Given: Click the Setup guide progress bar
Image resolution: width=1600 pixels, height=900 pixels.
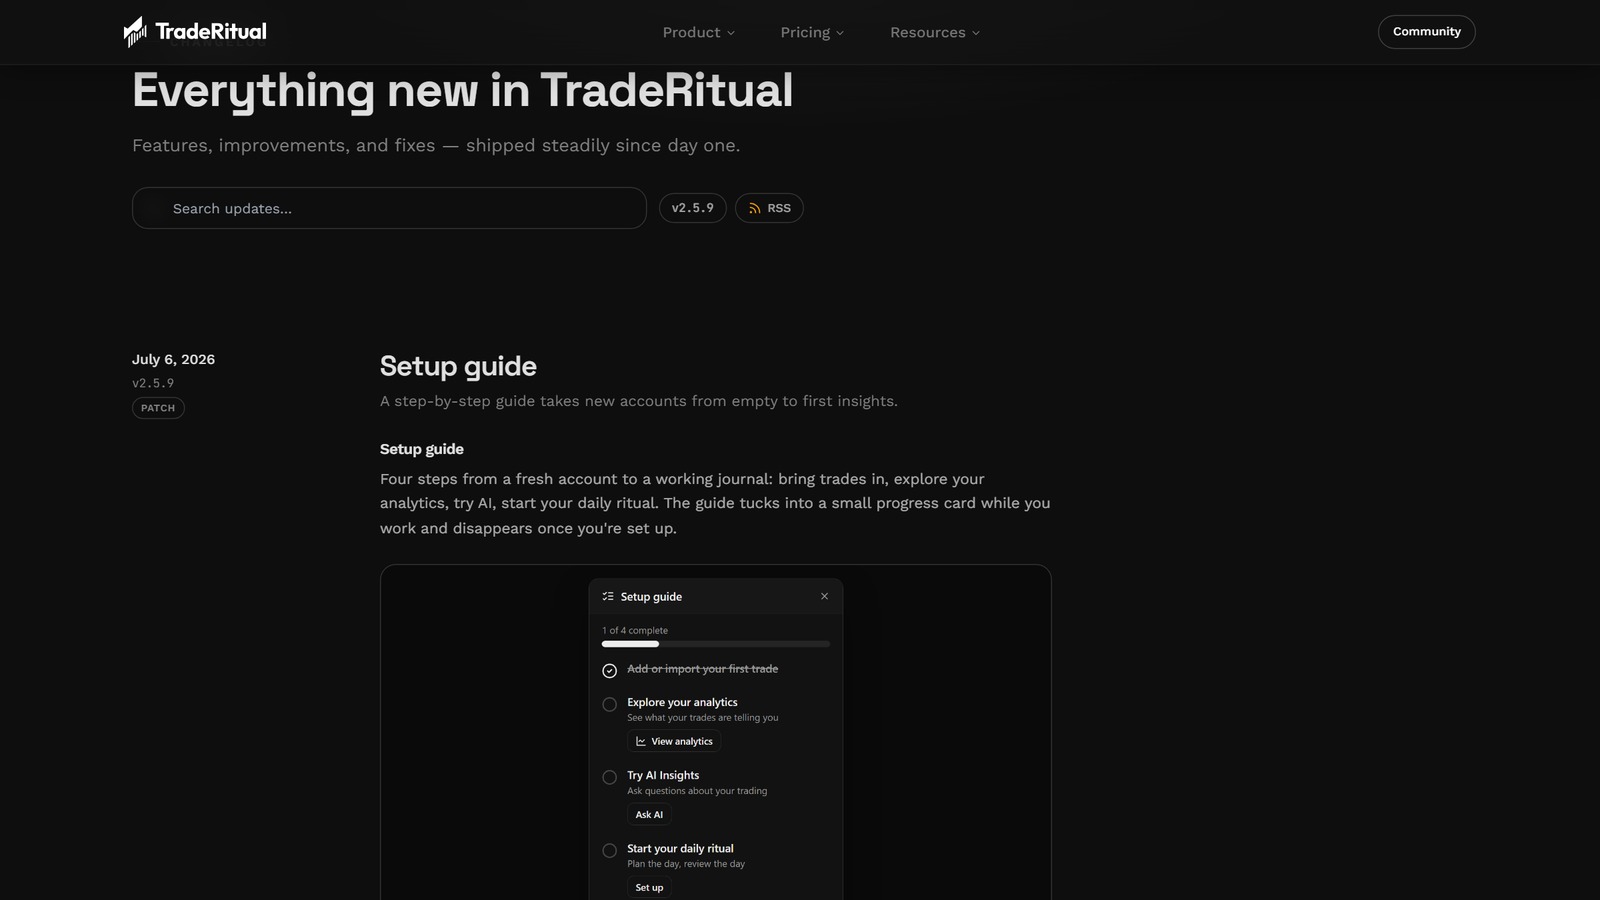Looking at the screenshot, I should (x=716, y=644).
